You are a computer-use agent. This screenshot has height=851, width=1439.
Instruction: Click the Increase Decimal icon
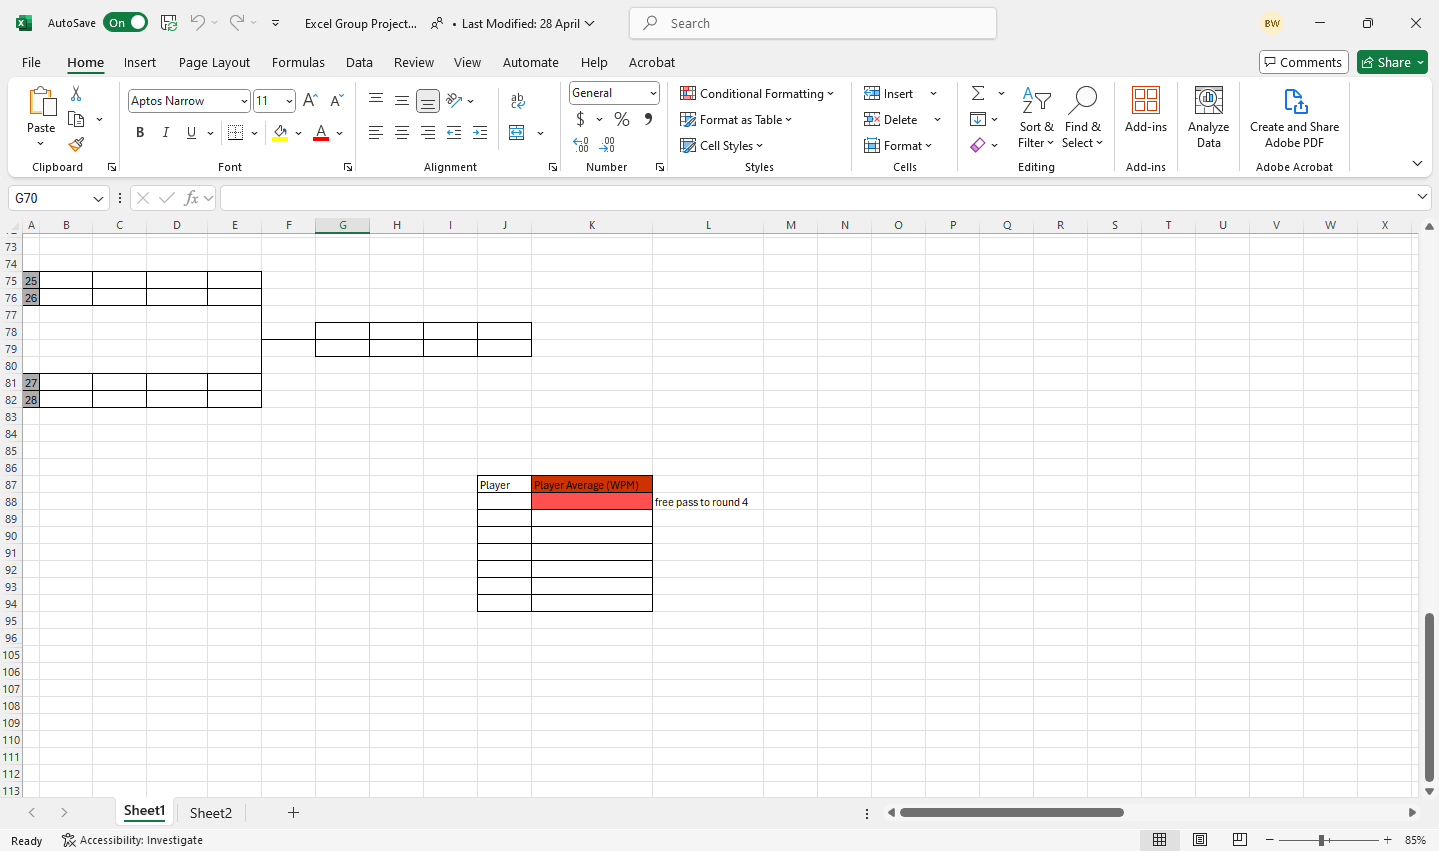[581, 146]
